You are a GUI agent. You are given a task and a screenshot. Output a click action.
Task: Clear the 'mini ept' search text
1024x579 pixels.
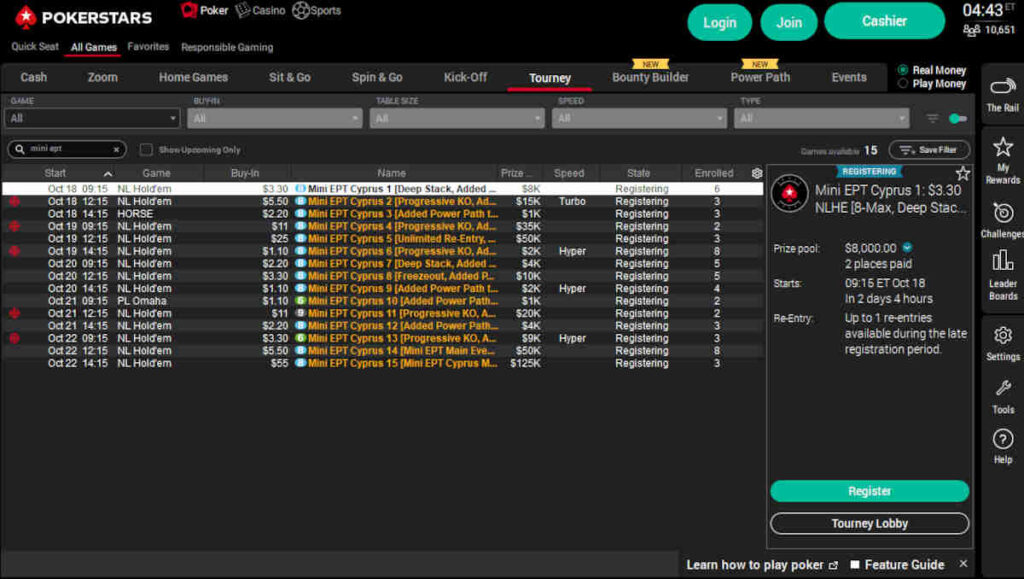(x=116, y=149)
